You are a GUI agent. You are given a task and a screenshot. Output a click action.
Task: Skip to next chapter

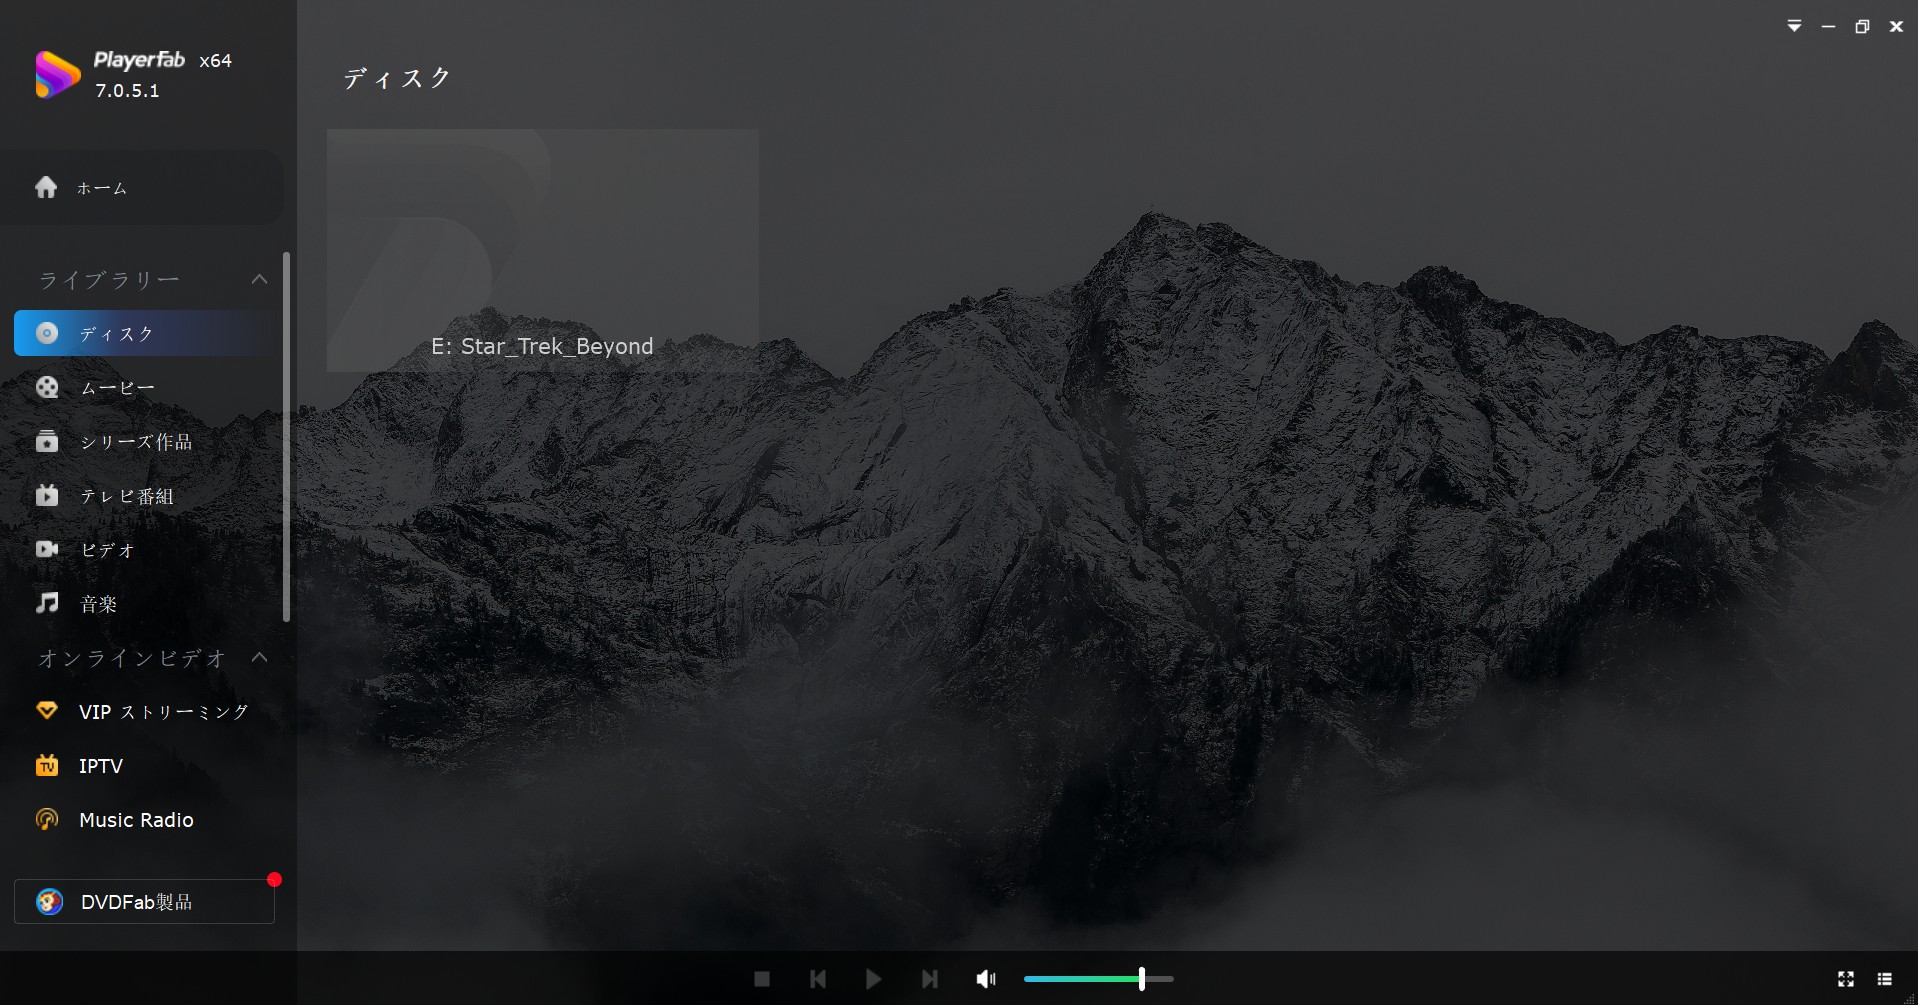coord(930,979)
